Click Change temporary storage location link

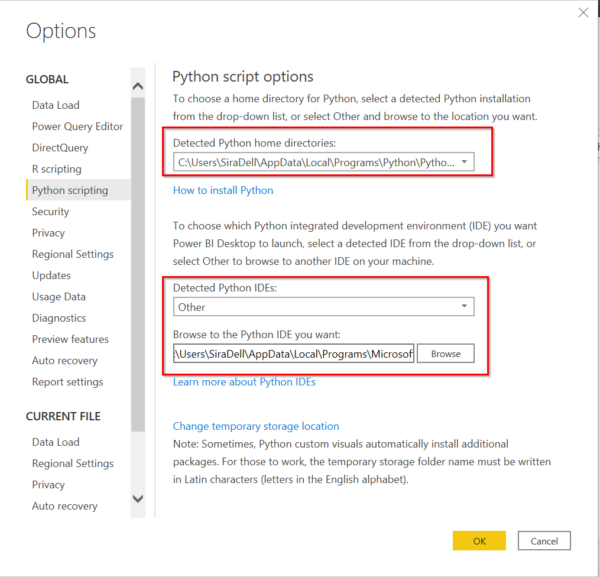click(256, 426)
